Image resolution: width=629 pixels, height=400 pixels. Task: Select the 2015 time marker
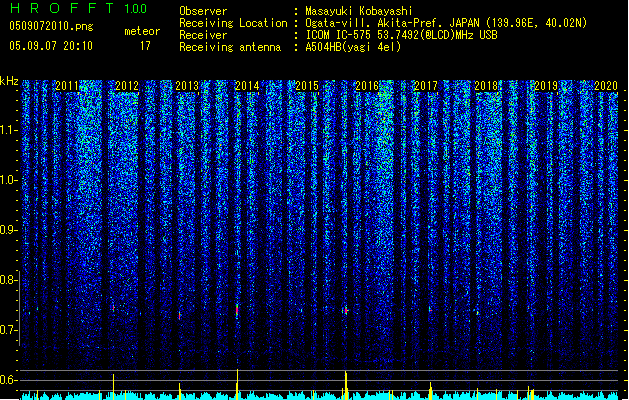pos(307,86)
